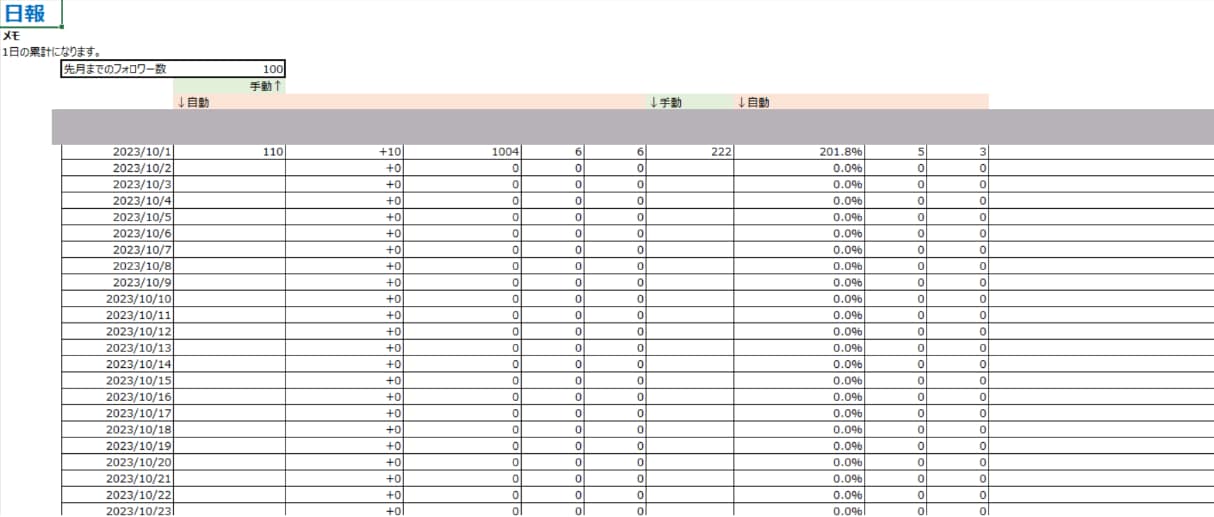The width and height of the screenshot is (1214, 517).
Task: Click the +0 cell in the 2023/10/16 row
Action: (345, 396)
